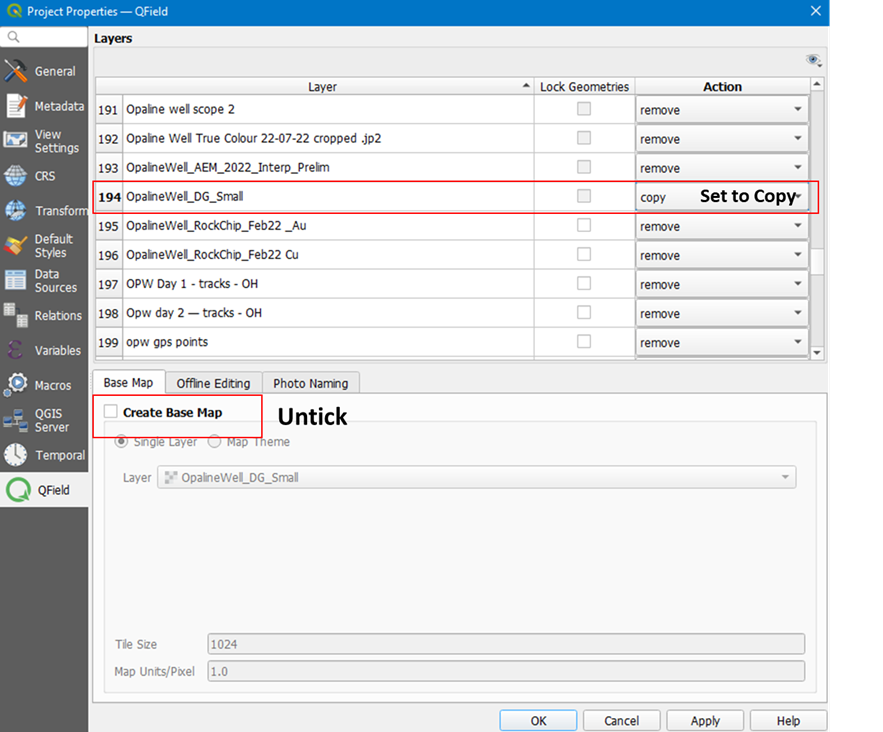Select row number 196 header
883x732 pixels.
pos(109,255)
